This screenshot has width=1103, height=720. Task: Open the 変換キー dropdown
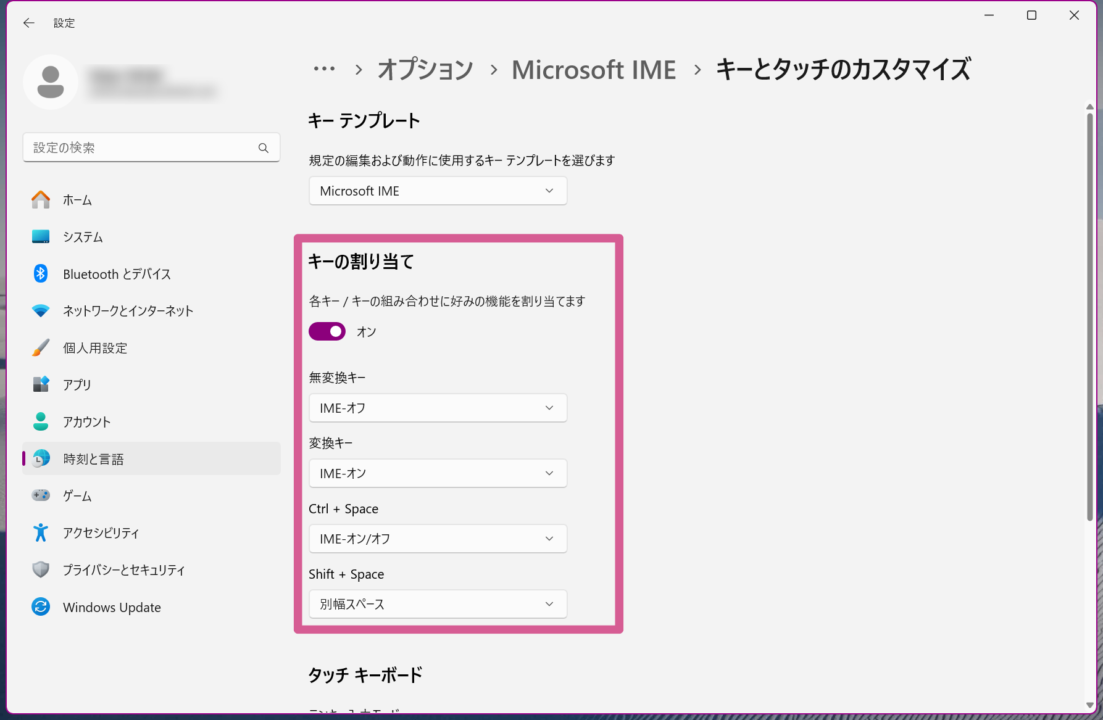tap(438, 474)
